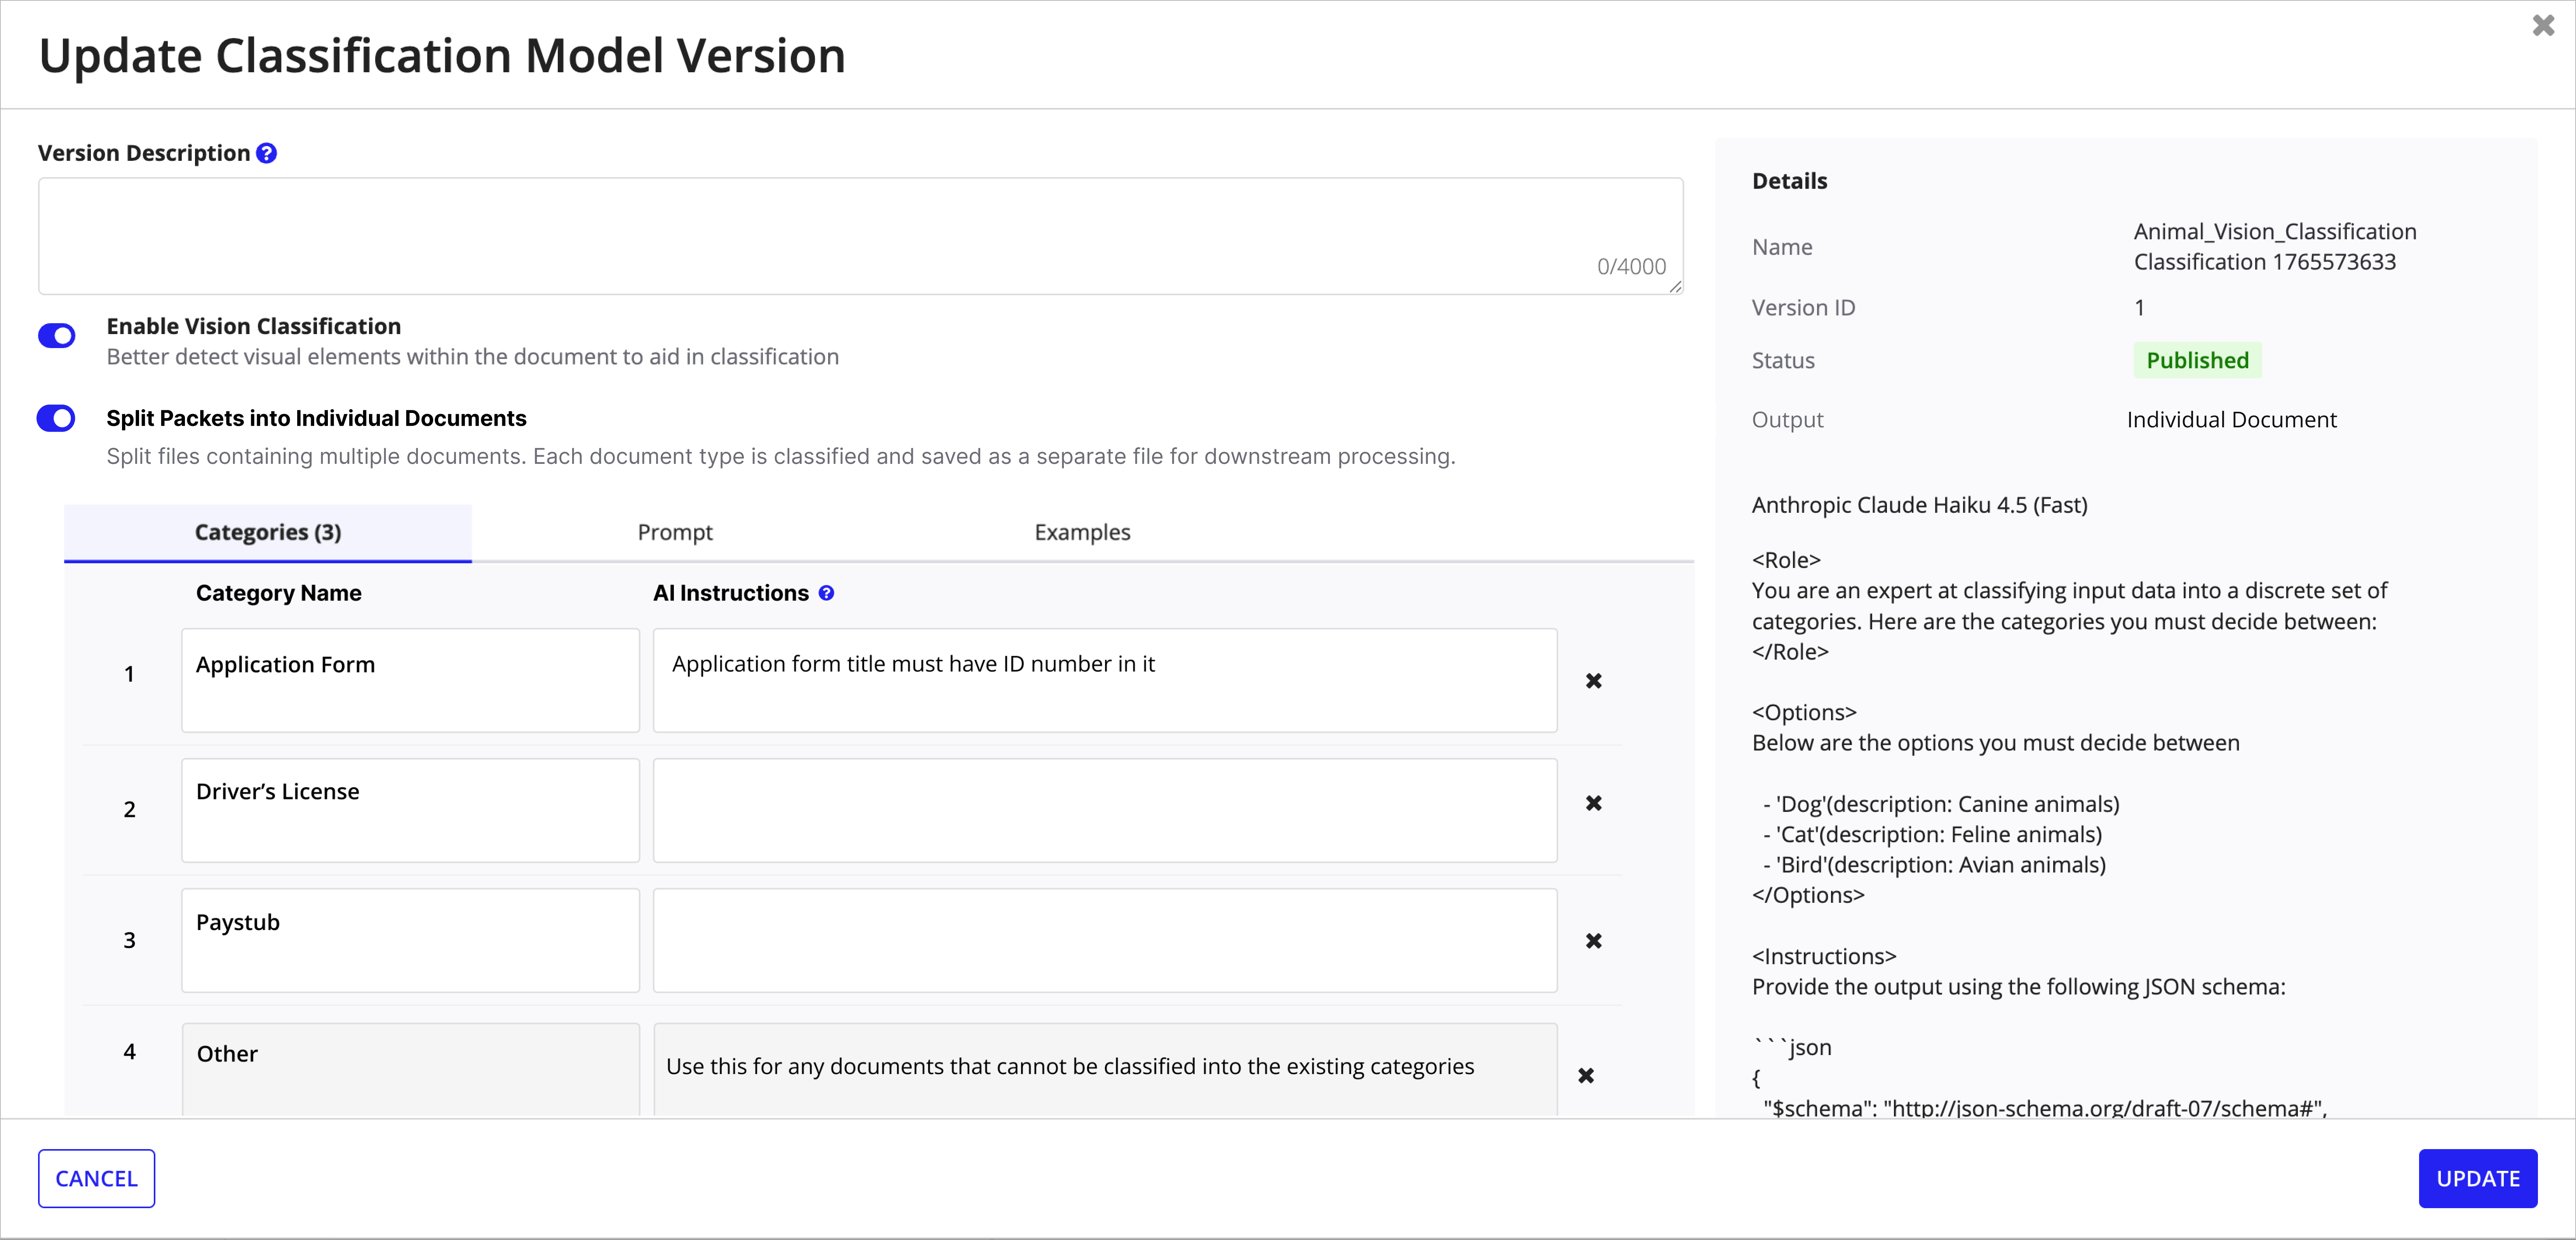The image size is (2576, 1240).
Task: Remove the Driver's License category row
Action: [x=1594, y=802]
